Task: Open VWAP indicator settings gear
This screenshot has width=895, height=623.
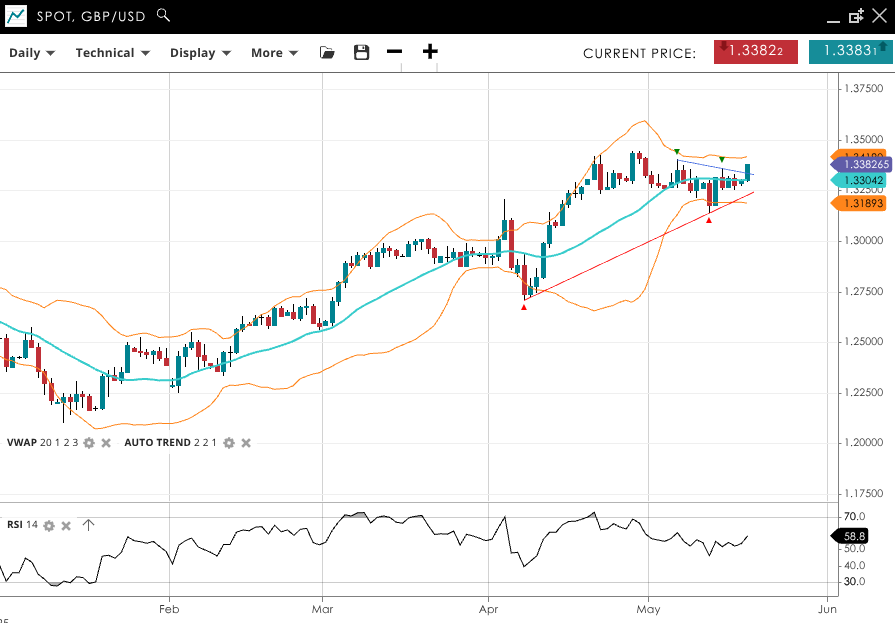Action: coord(89,443)
